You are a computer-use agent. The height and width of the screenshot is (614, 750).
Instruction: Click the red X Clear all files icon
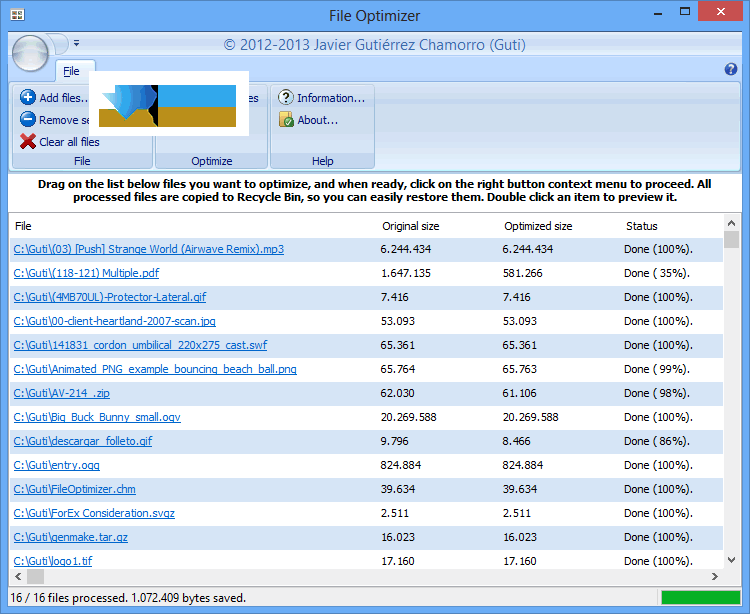(28, 142)
